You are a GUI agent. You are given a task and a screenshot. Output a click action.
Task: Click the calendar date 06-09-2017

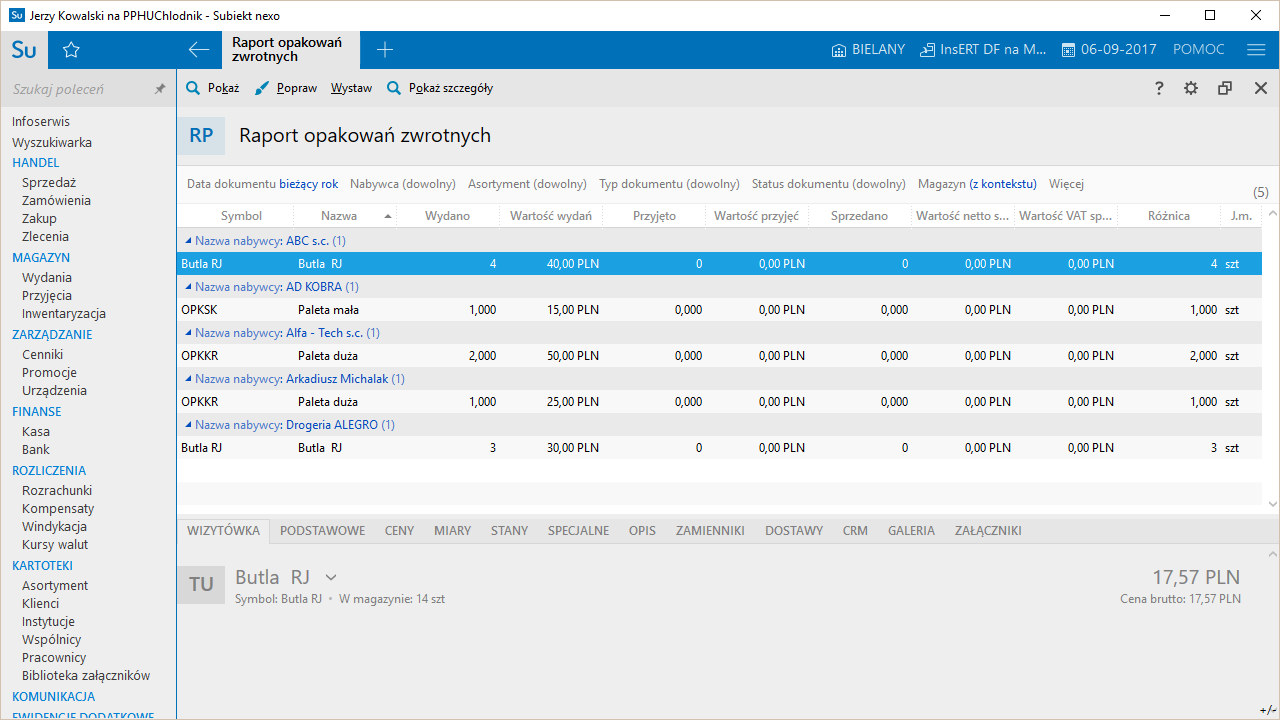[1108, 50]
